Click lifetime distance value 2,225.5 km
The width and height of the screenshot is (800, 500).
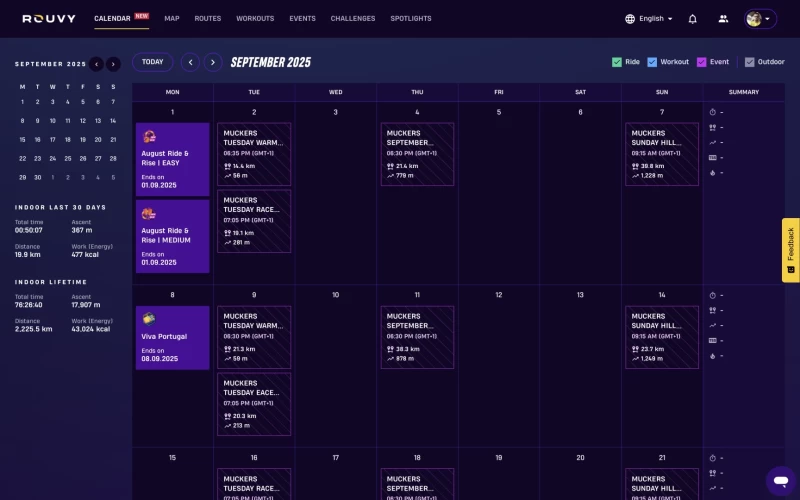34,329
